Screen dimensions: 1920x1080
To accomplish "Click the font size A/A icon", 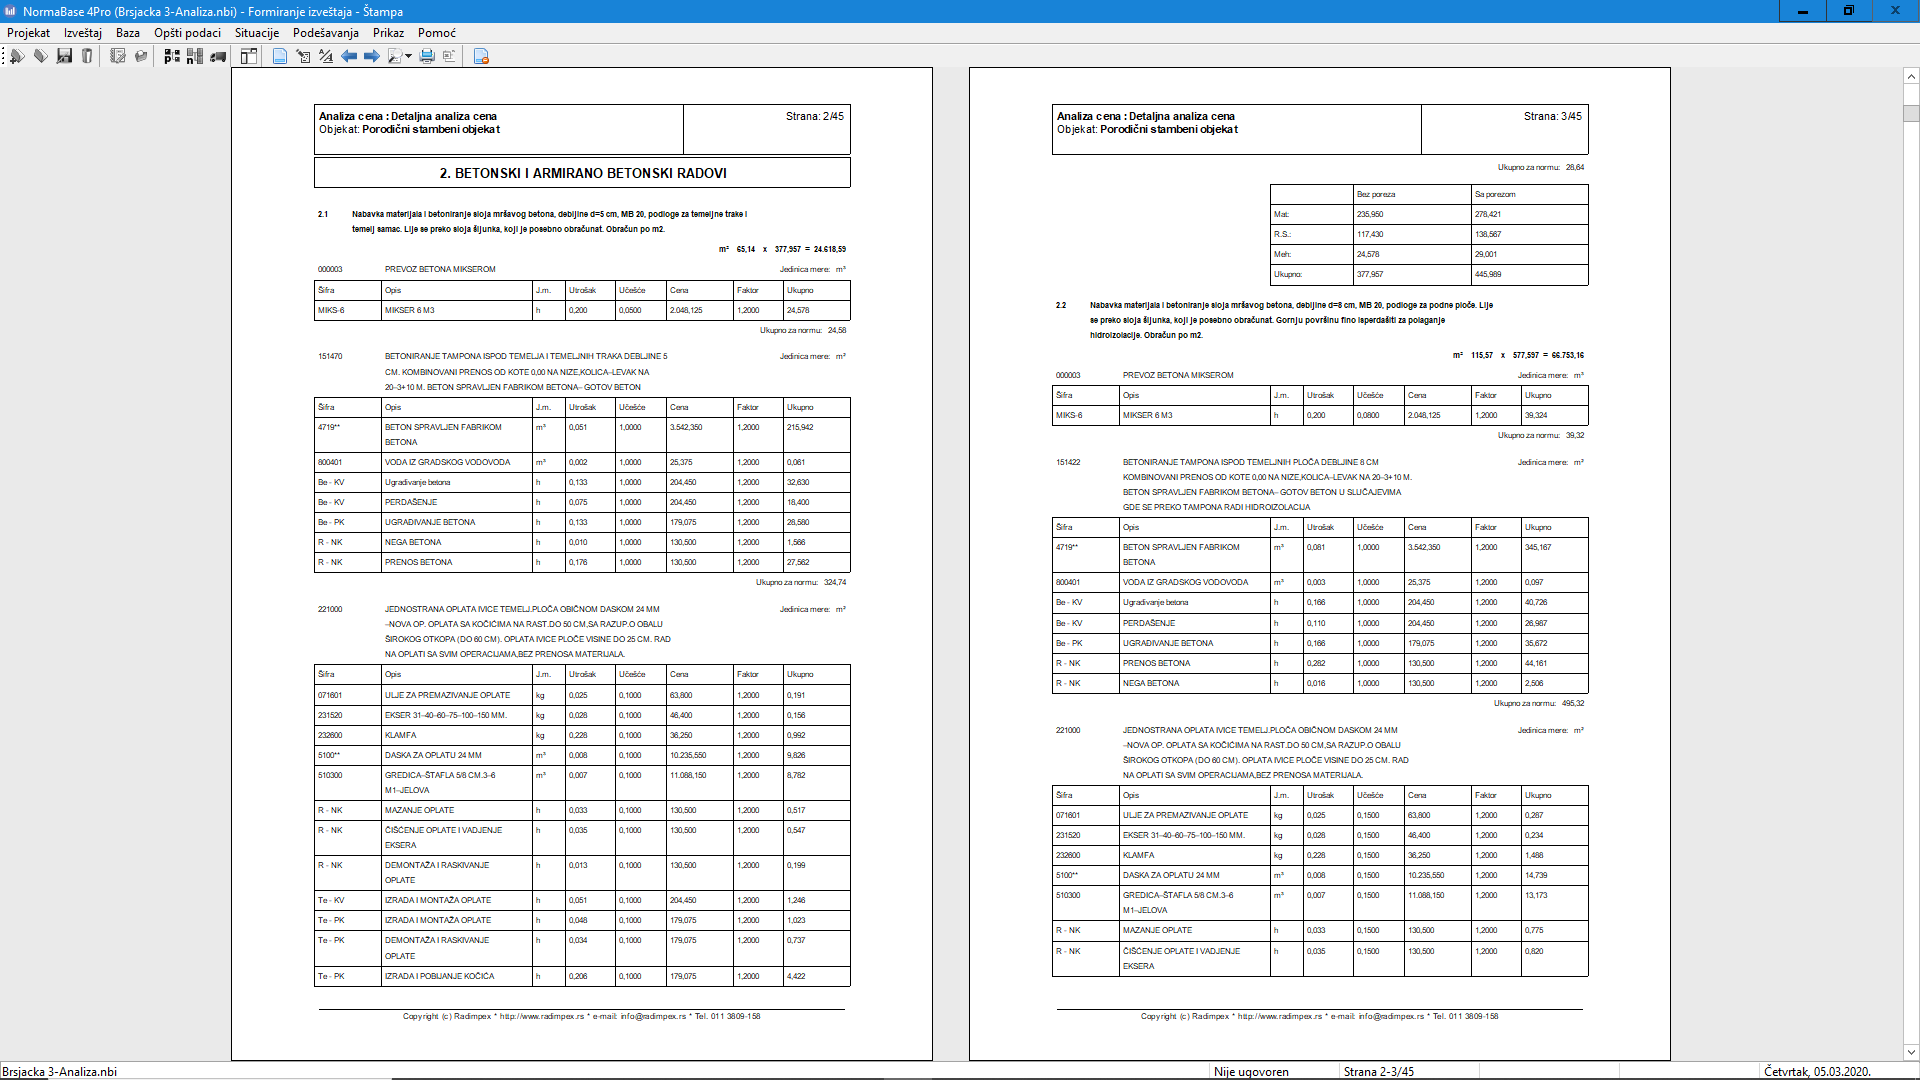I will tap(326, 56).
